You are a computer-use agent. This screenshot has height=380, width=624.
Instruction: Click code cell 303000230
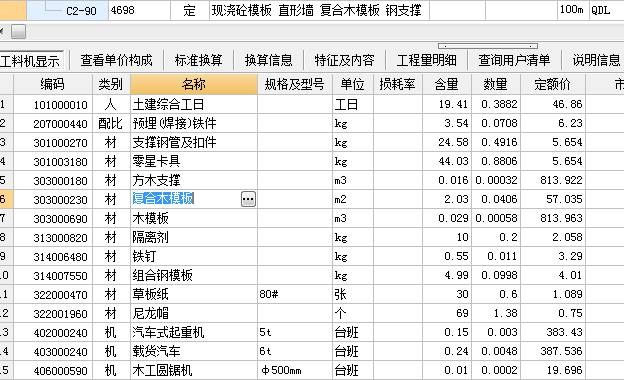(x=53, y=199)
